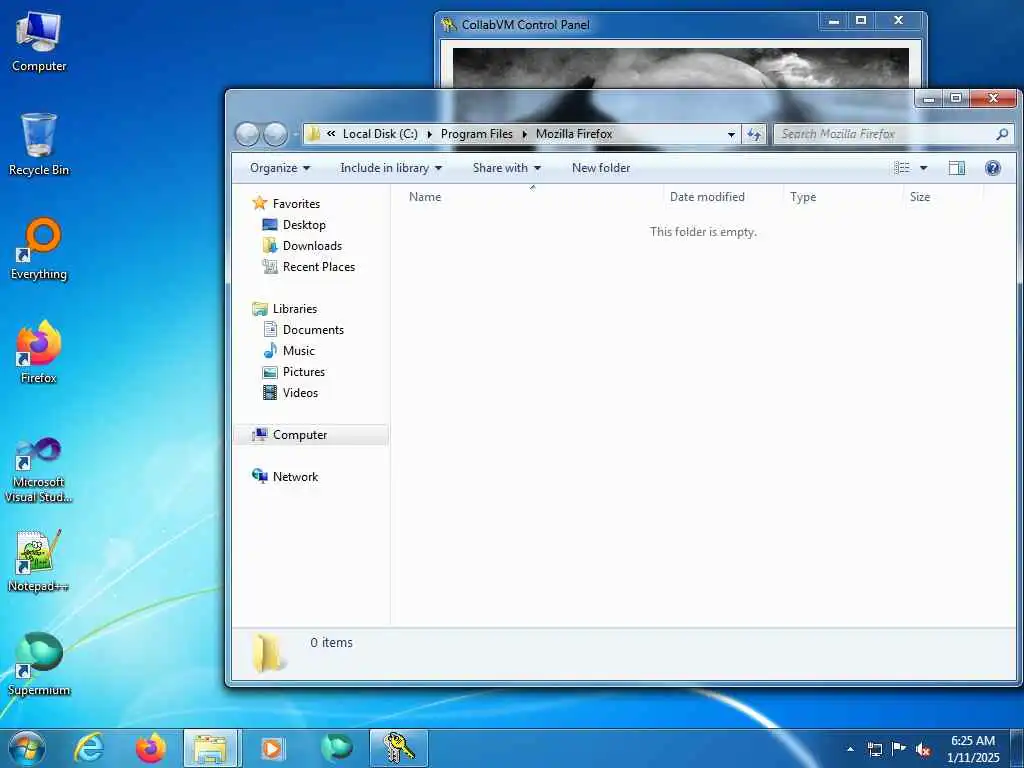Screen dimensions: 1024x768
Task: Open the address bar history dropdown
Action: point(731,135)
